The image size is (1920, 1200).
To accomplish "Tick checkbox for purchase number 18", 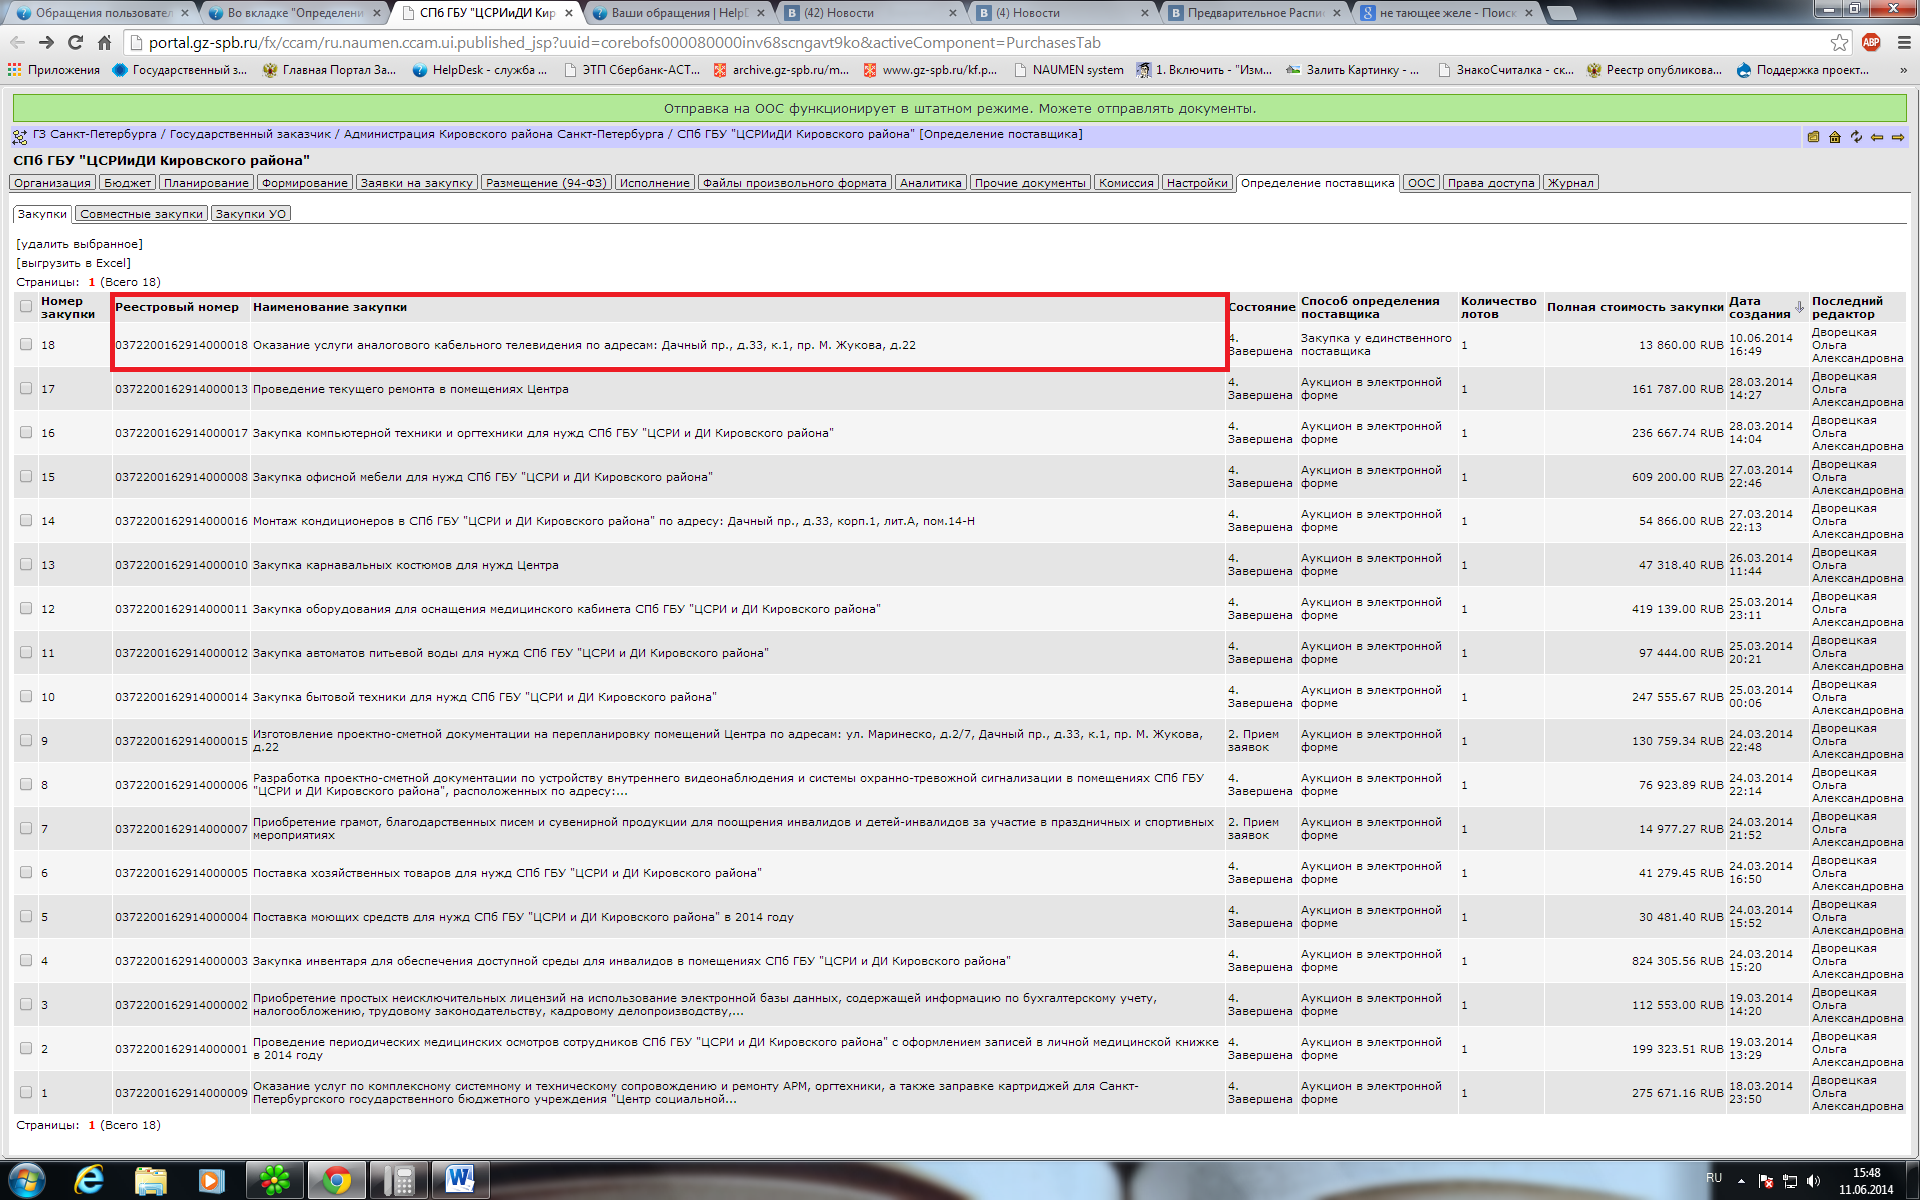I will pyautogui.click(x=26, y=344).
